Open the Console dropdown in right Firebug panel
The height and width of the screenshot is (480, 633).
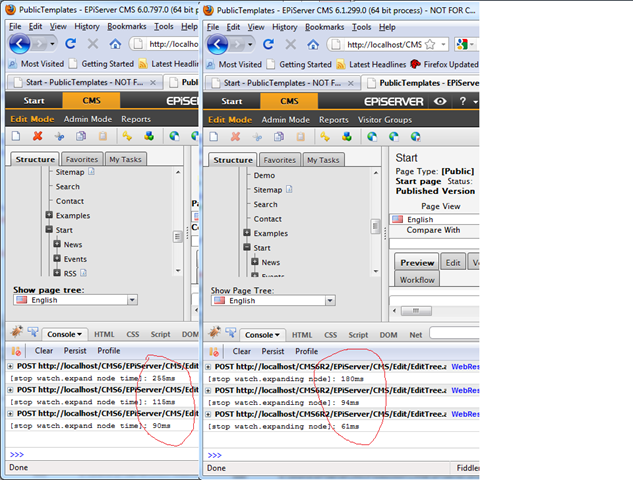click(x=264, y=335)
